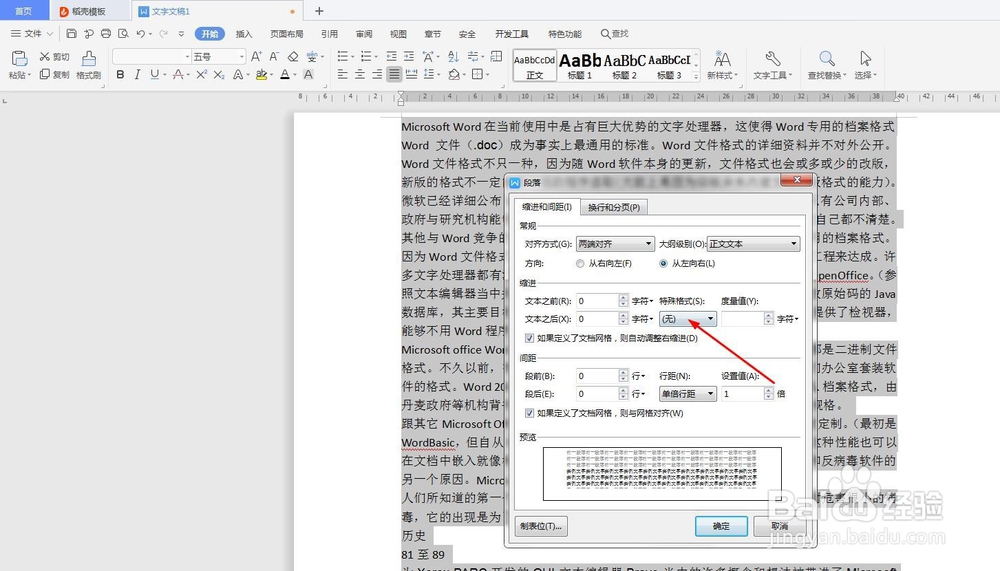The image size is (1000, 571).
Task: Click the Decrease Indent icon
Action: pos(392,57)
